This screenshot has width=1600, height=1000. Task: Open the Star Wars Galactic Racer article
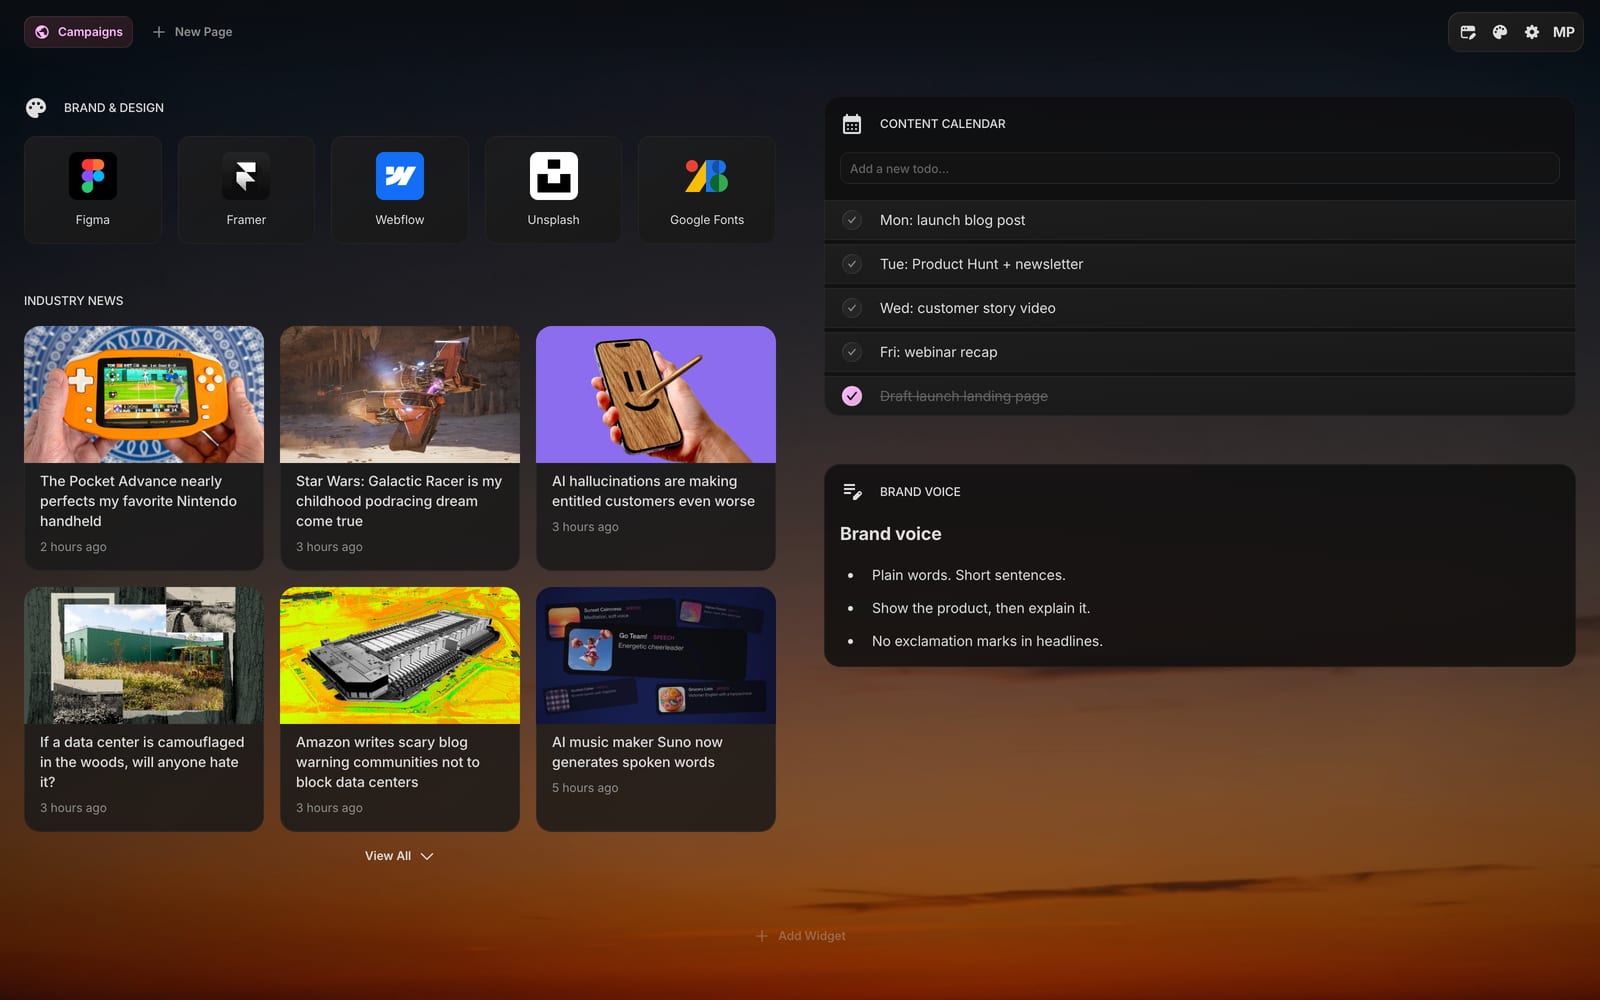pos(400,448)
